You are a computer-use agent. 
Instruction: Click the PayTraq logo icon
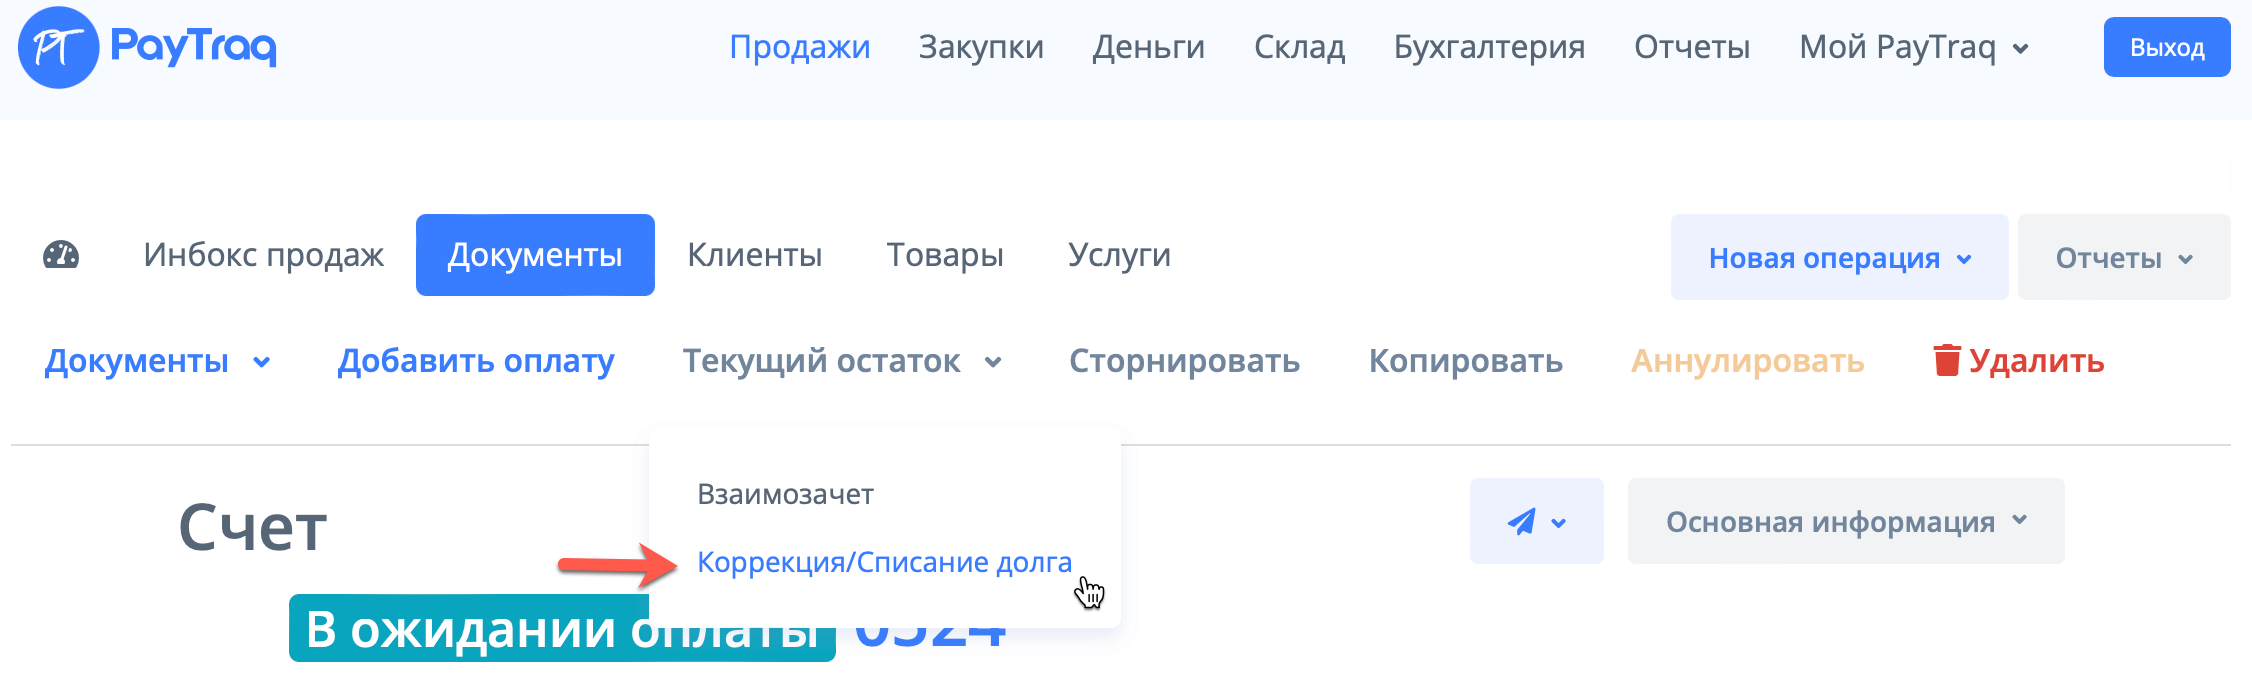click(x=58, y=47)
